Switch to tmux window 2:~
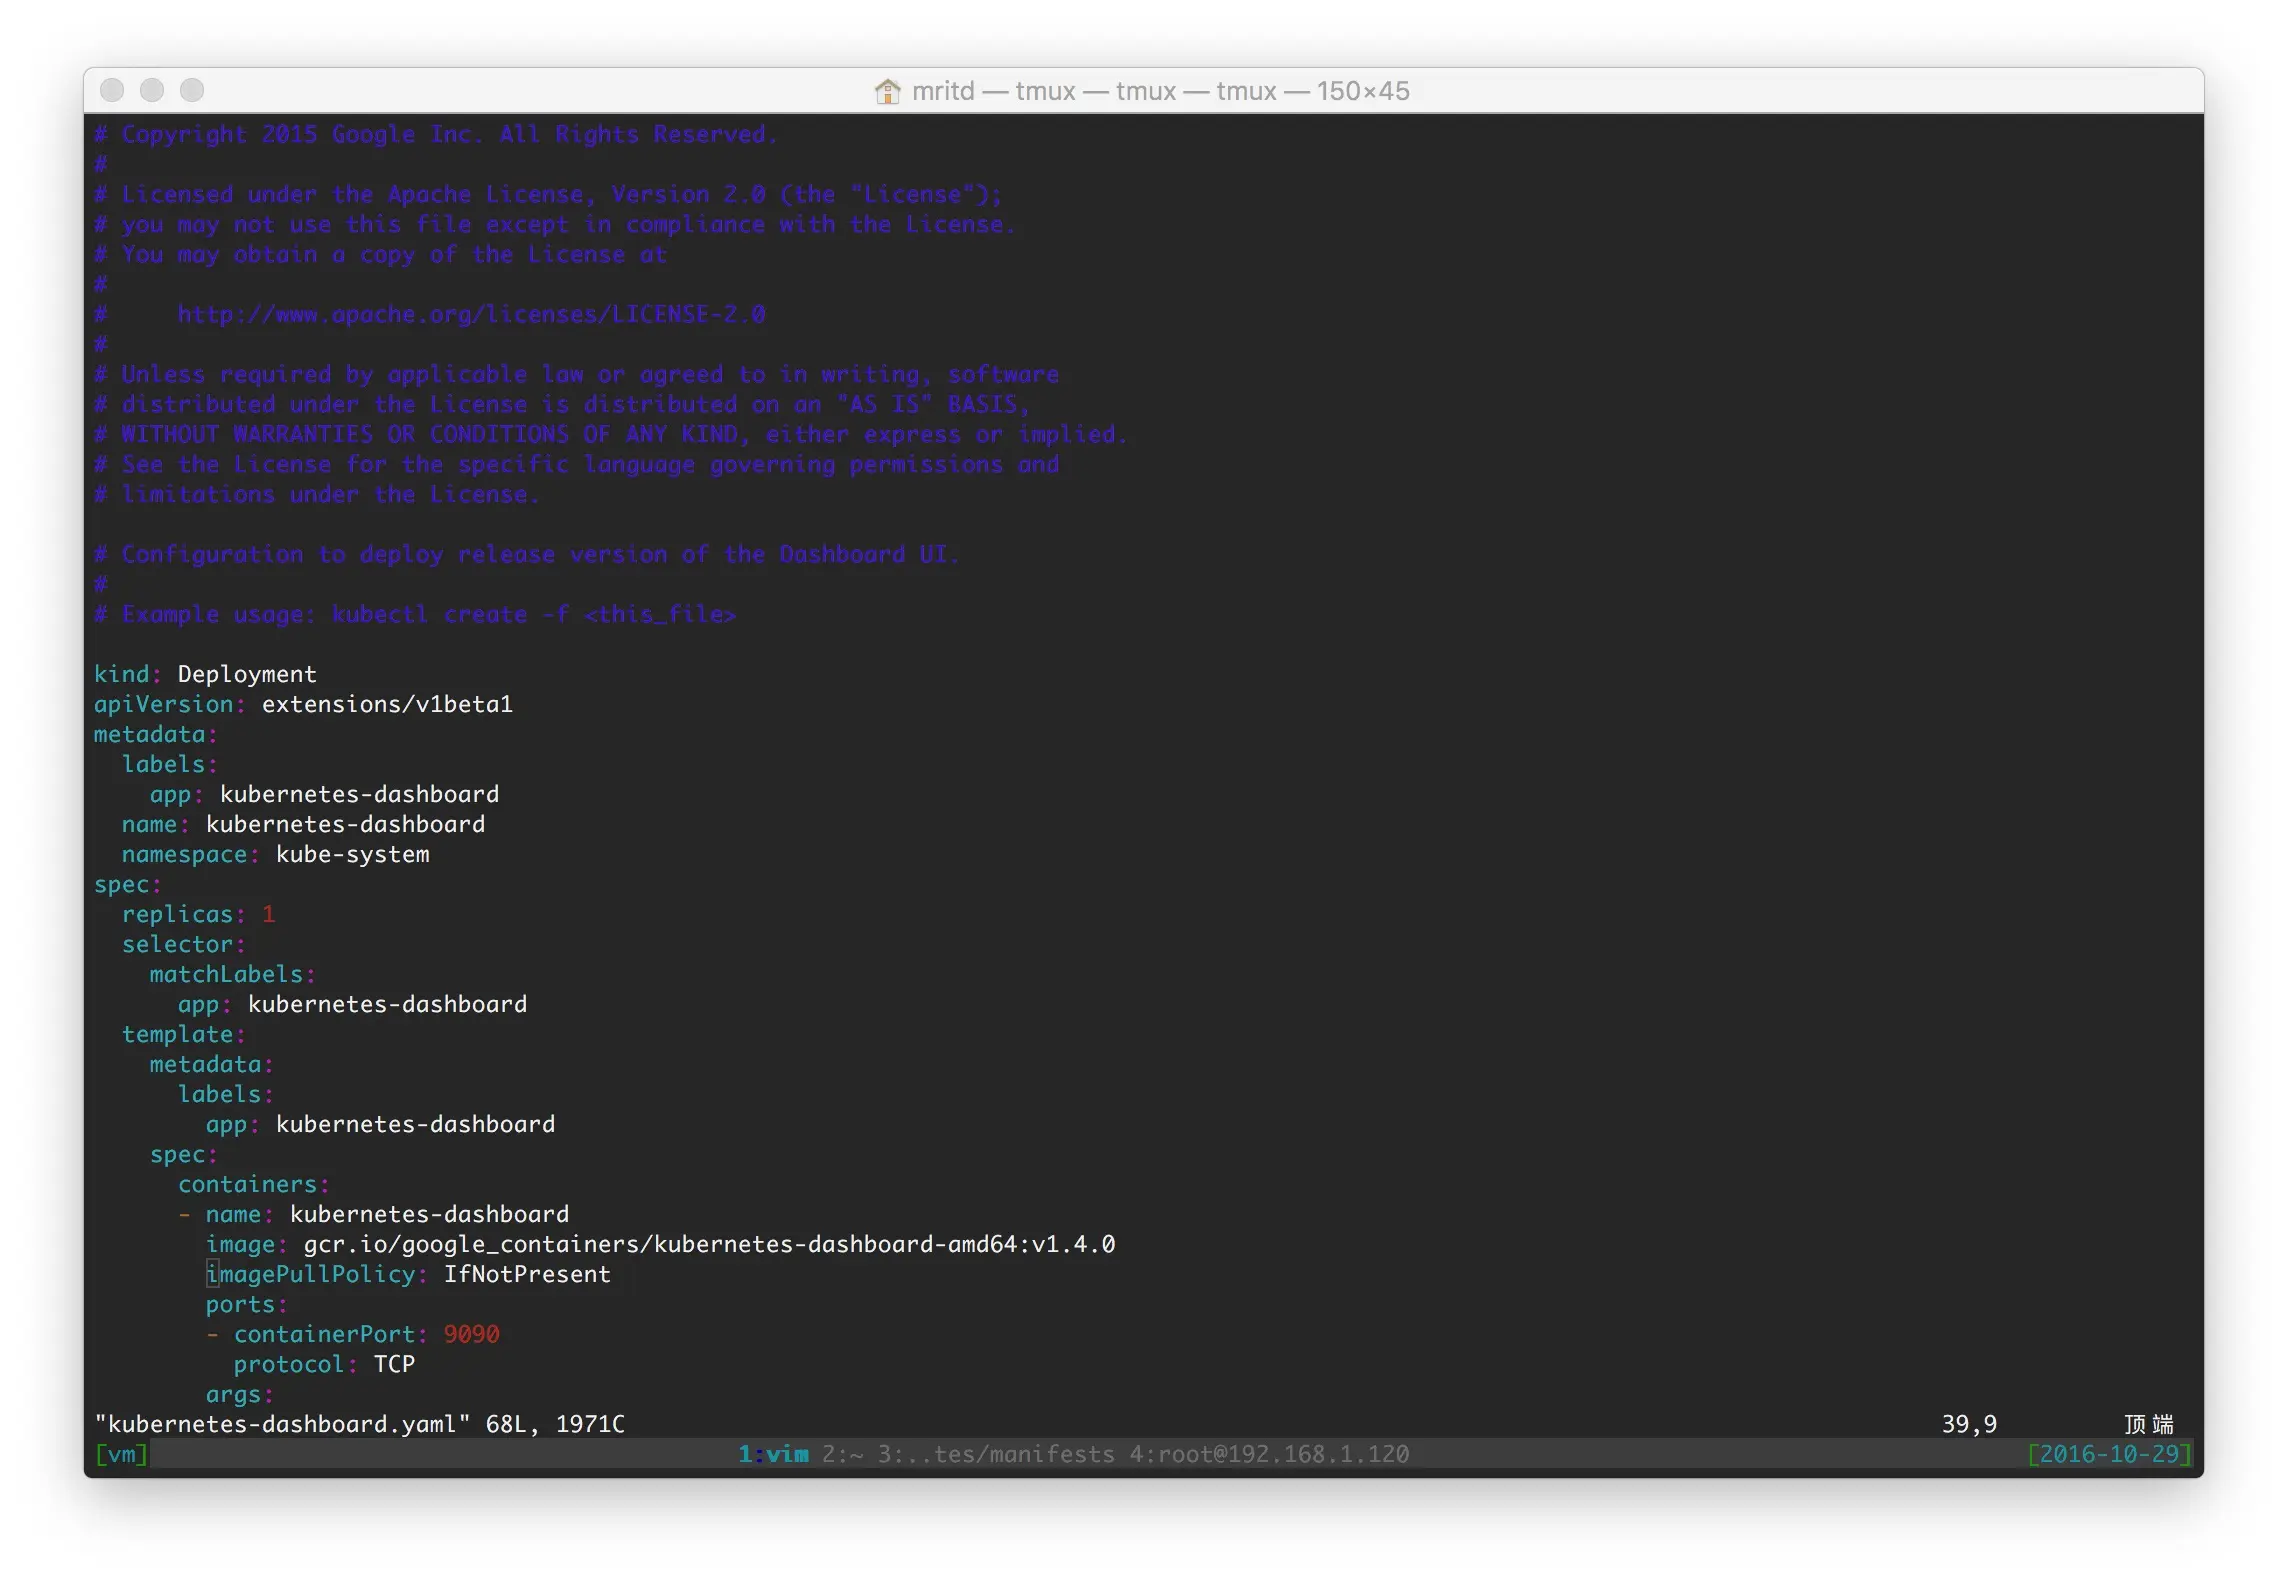This screenshot has height=1578, width=2288. pyautogui.click(x=842, y=1454)
